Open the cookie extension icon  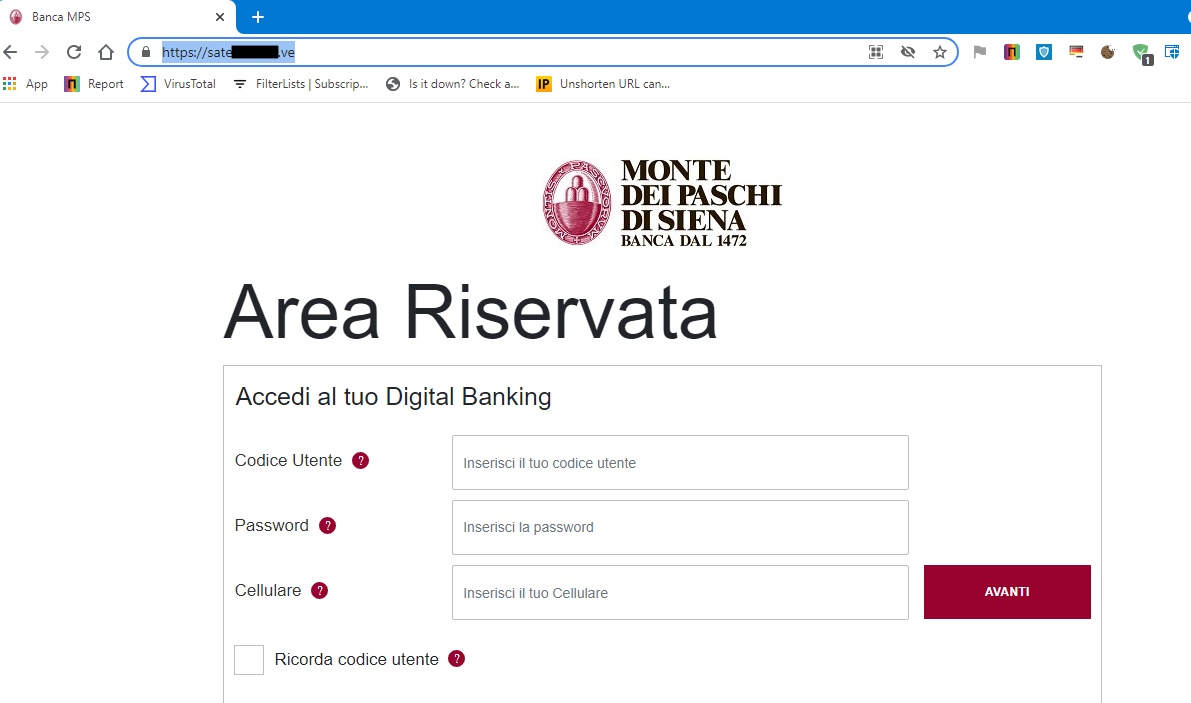coord(1108,52)
